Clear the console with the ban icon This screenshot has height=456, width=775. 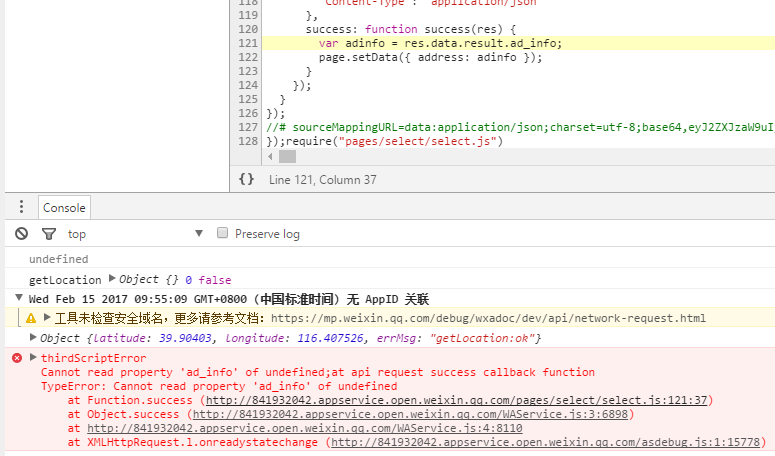click(x=21, y=234)
